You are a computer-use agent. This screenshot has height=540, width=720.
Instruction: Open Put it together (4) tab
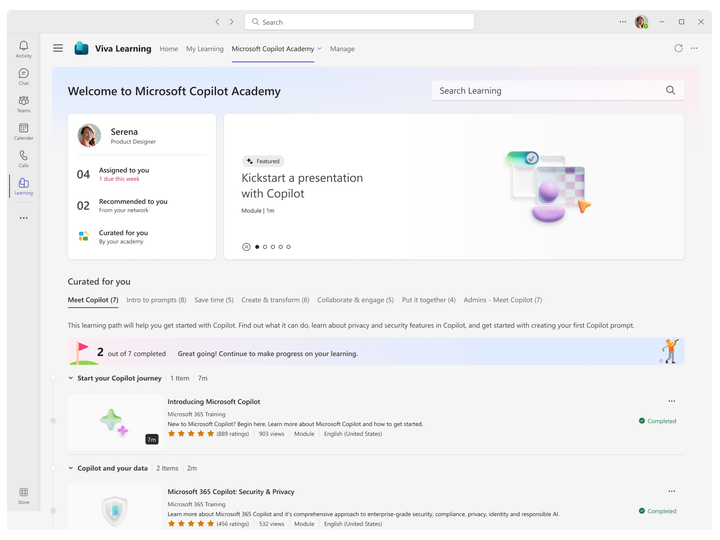click(x=429, y=300)
